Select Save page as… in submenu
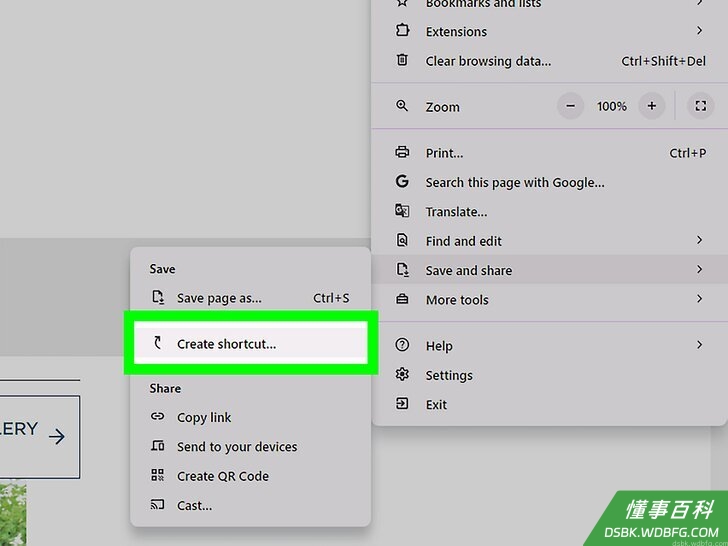This screenshot has width=728, height=546. [251, 298]
